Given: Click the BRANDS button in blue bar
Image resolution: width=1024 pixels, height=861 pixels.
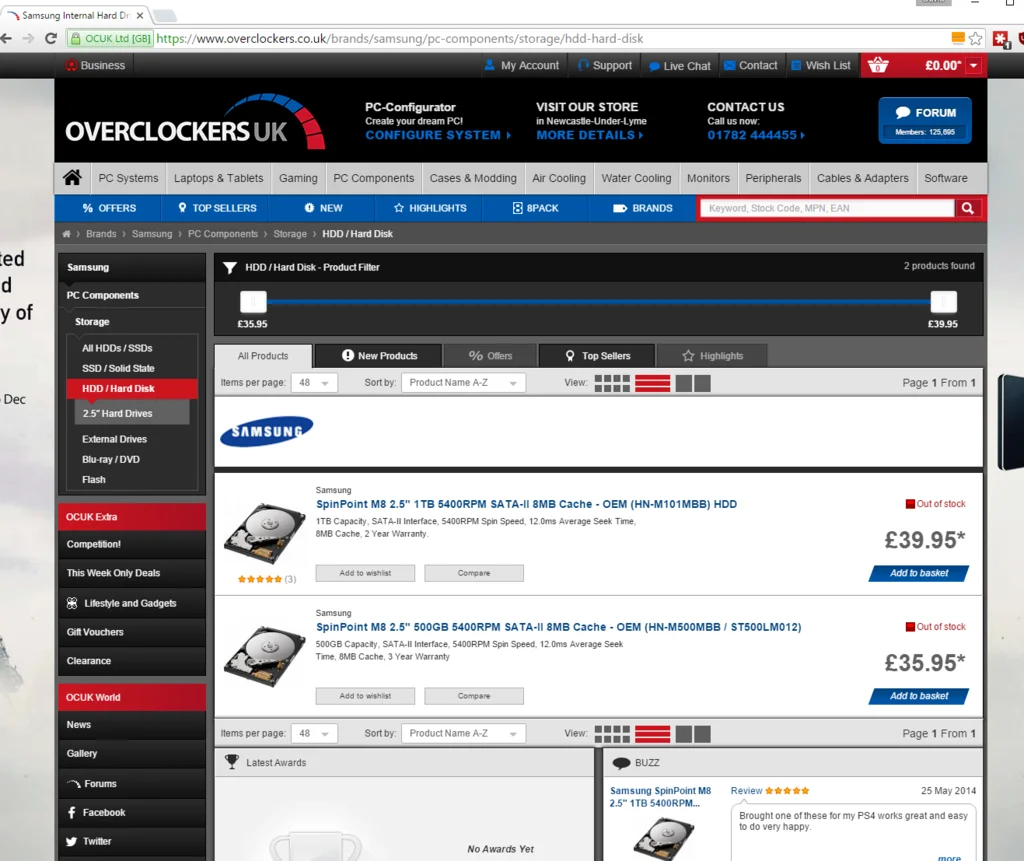Looking at the screenshot, I should coord(643,208).
